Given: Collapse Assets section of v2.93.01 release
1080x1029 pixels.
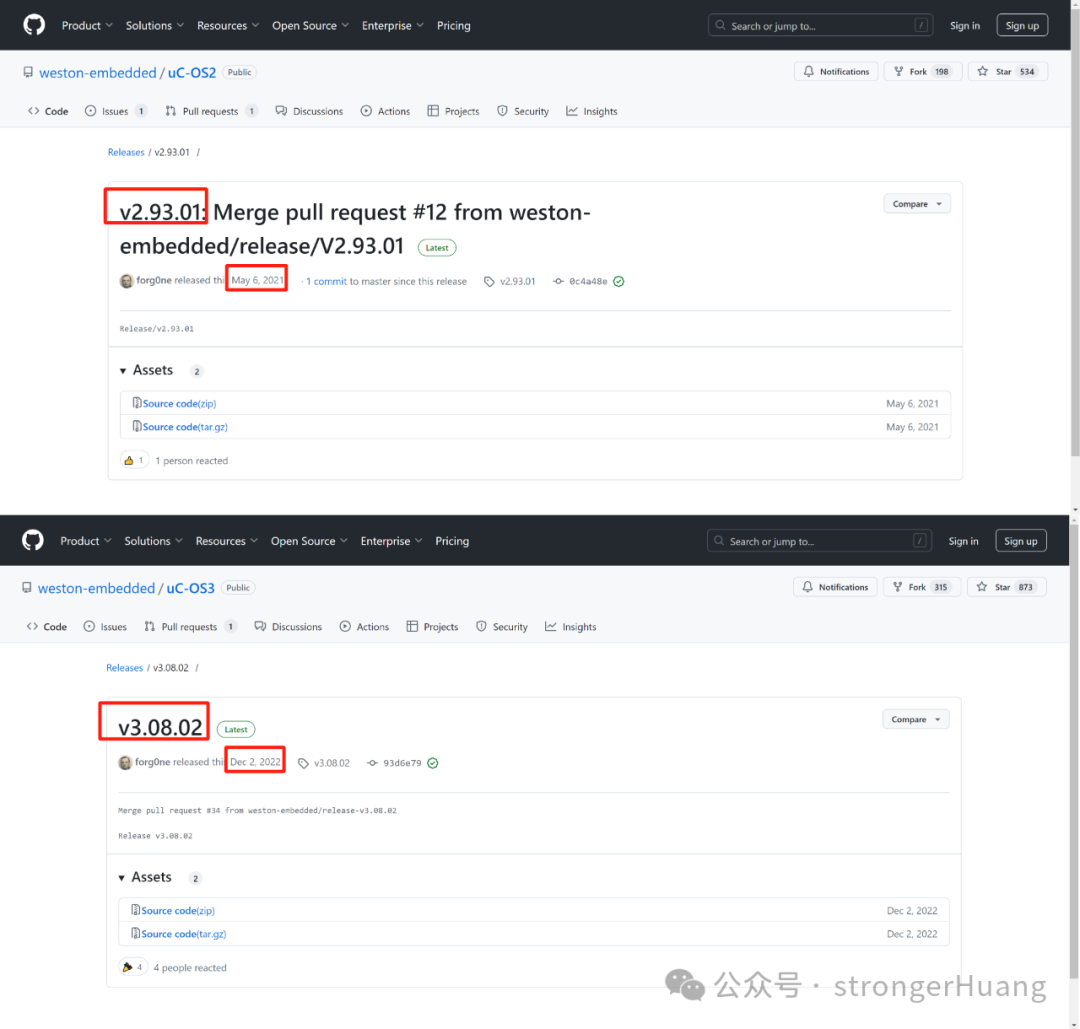Looking at the screenshot, I should 147,371.
